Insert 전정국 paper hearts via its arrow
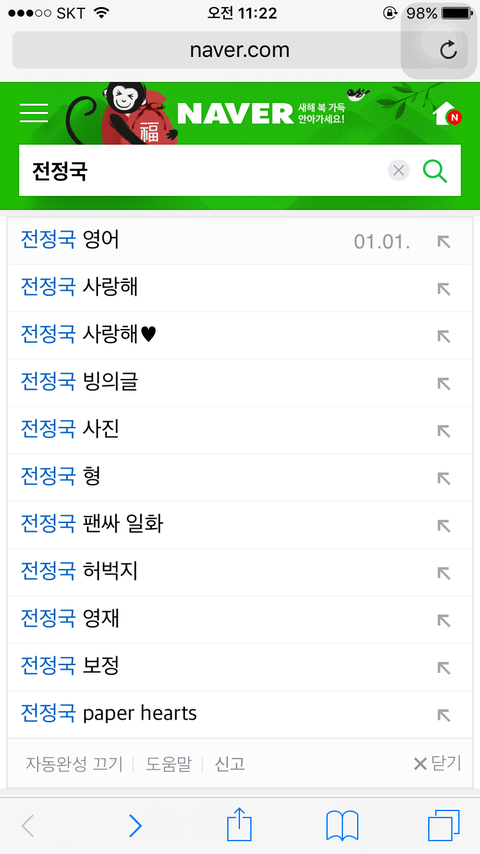Viewport: 480px width, 854px height. click(x=444, y=715)
